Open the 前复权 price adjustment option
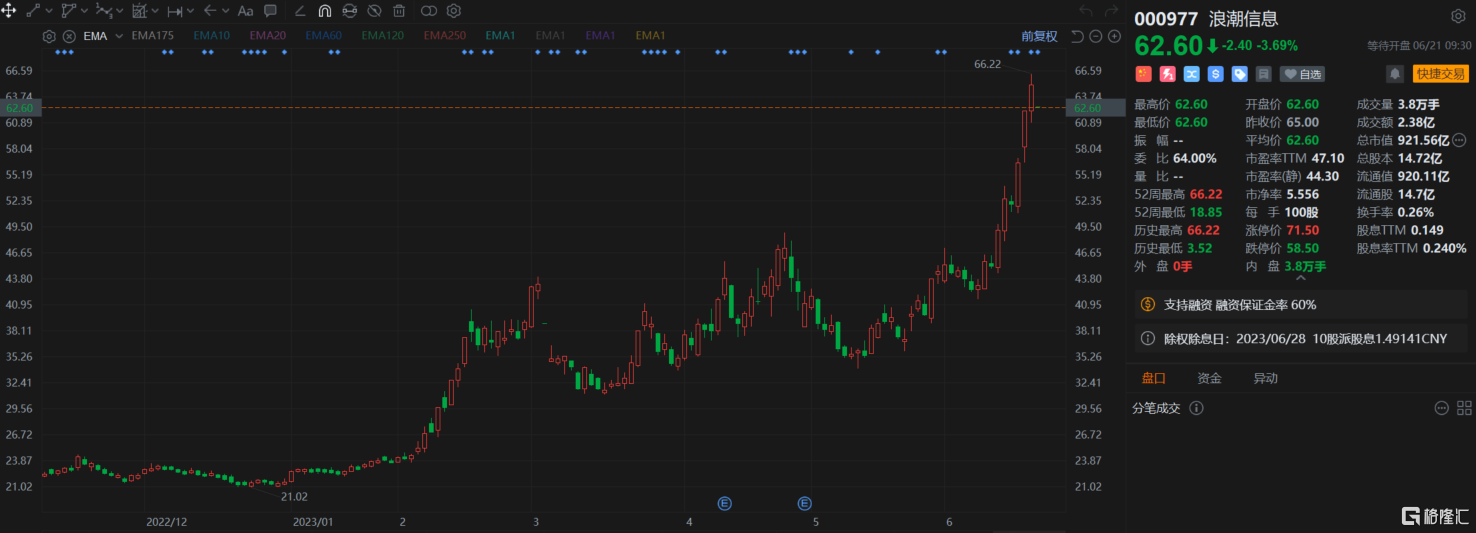This screenshot has width=1476, height=533. [x=1039, y=36]
